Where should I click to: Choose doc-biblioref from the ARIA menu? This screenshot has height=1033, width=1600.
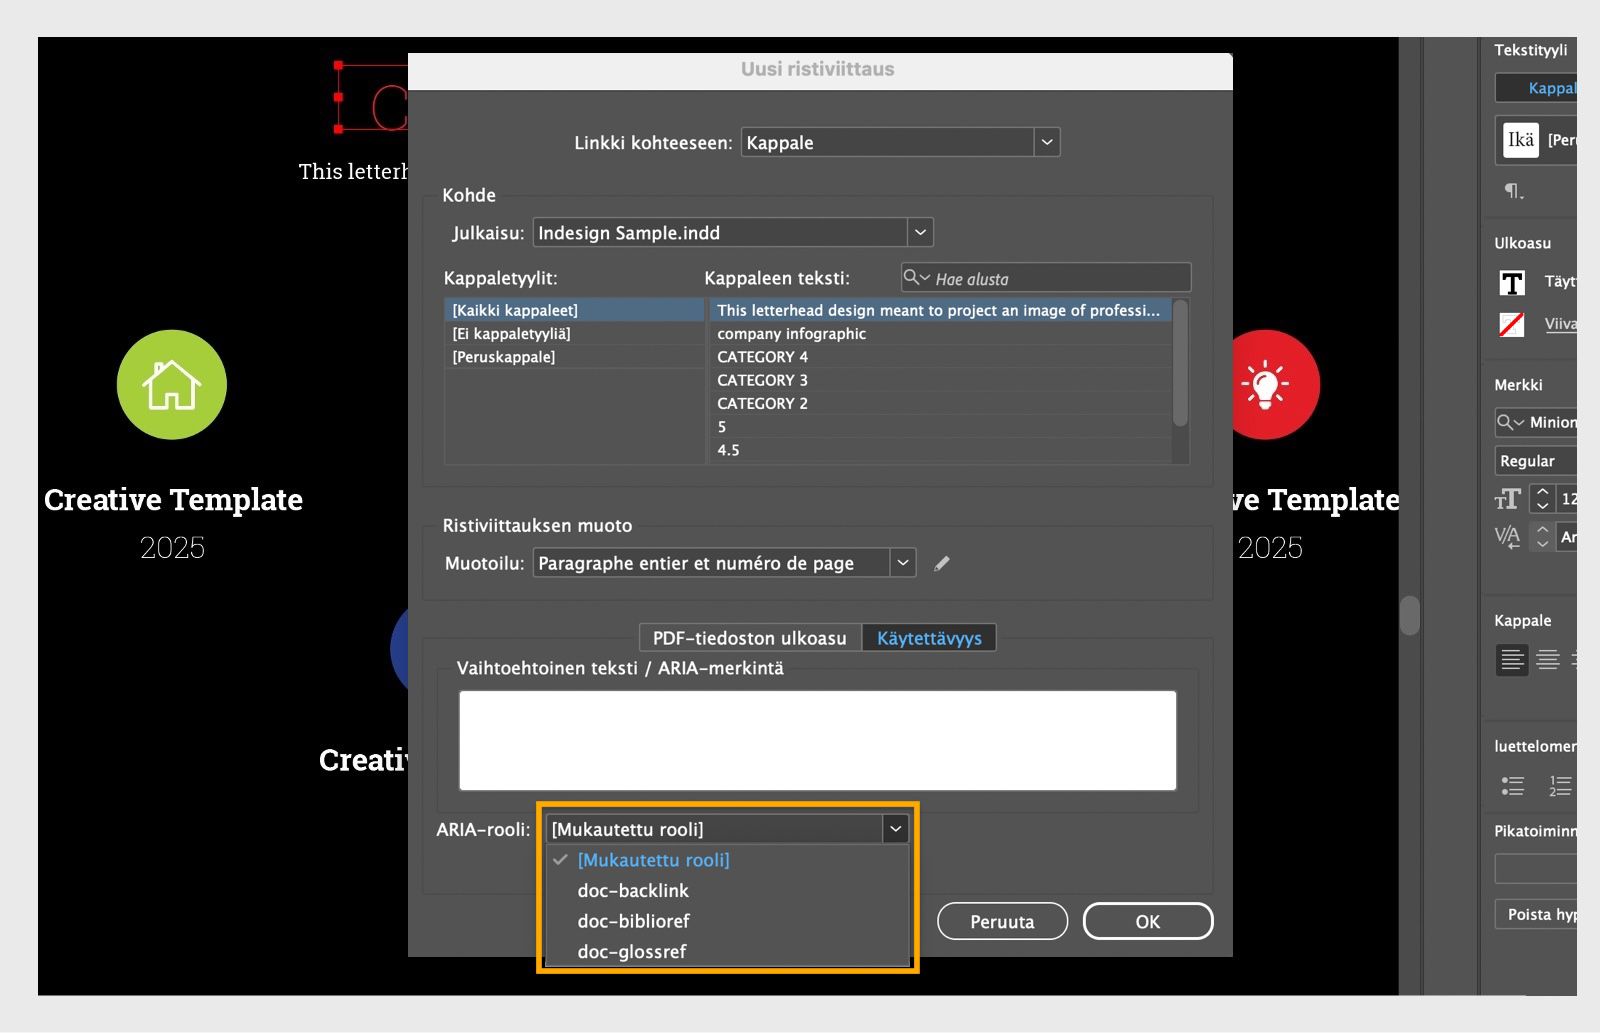pyautogui.click(x=728, y=921)
